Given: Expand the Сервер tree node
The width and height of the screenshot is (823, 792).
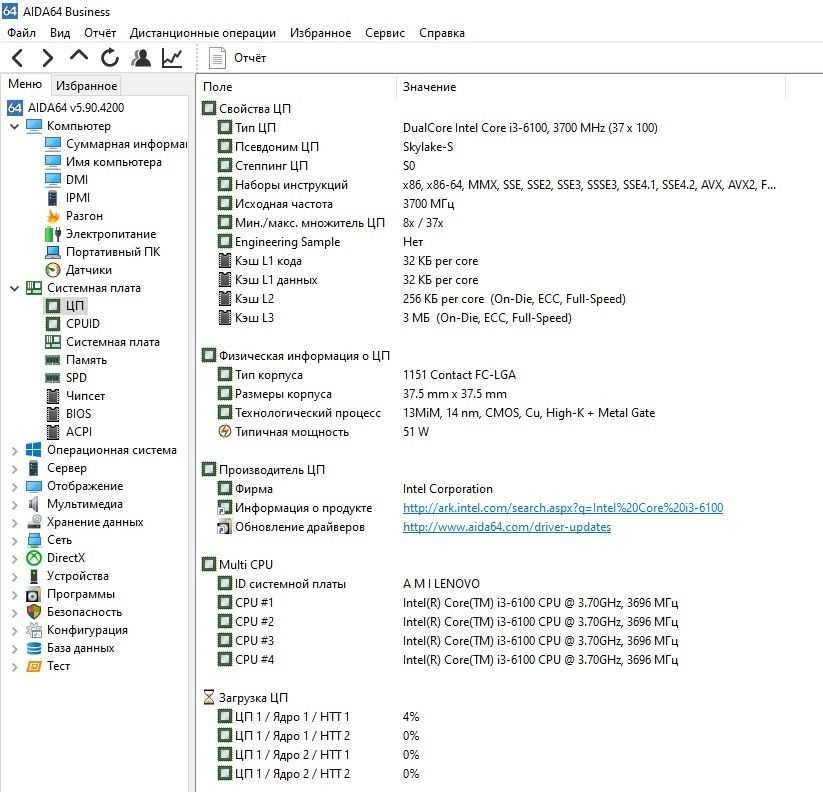Looking at the screenshot, I should (15, 468).
